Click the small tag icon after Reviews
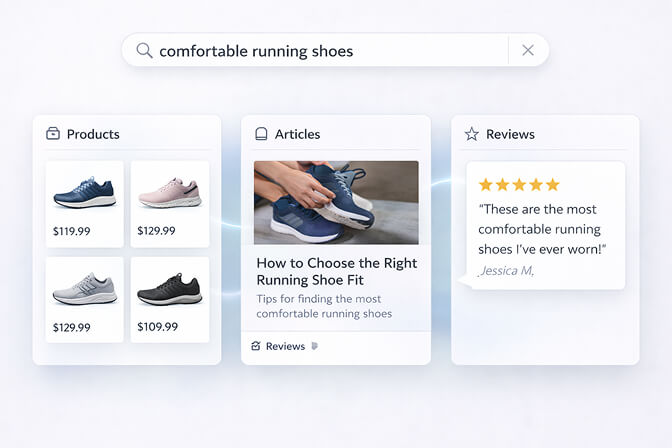 coord(315,346)
